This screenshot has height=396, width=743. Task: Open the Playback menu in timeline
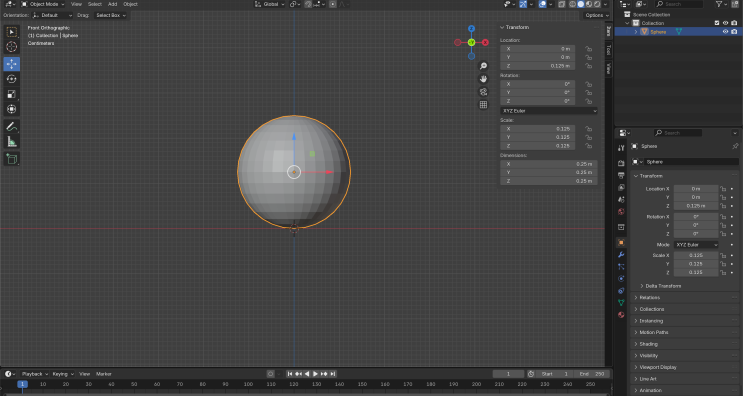point(34,374)
